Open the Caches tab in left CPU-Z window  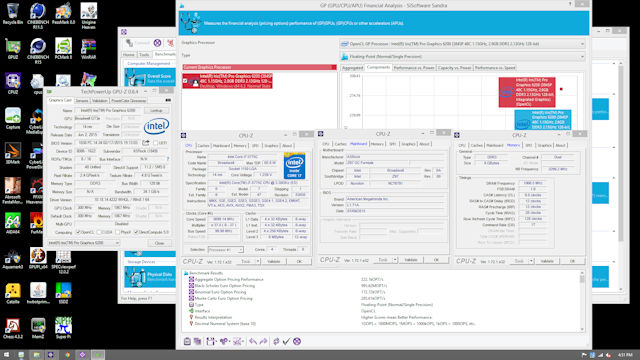pyautogui.click(x=203, y=146)
